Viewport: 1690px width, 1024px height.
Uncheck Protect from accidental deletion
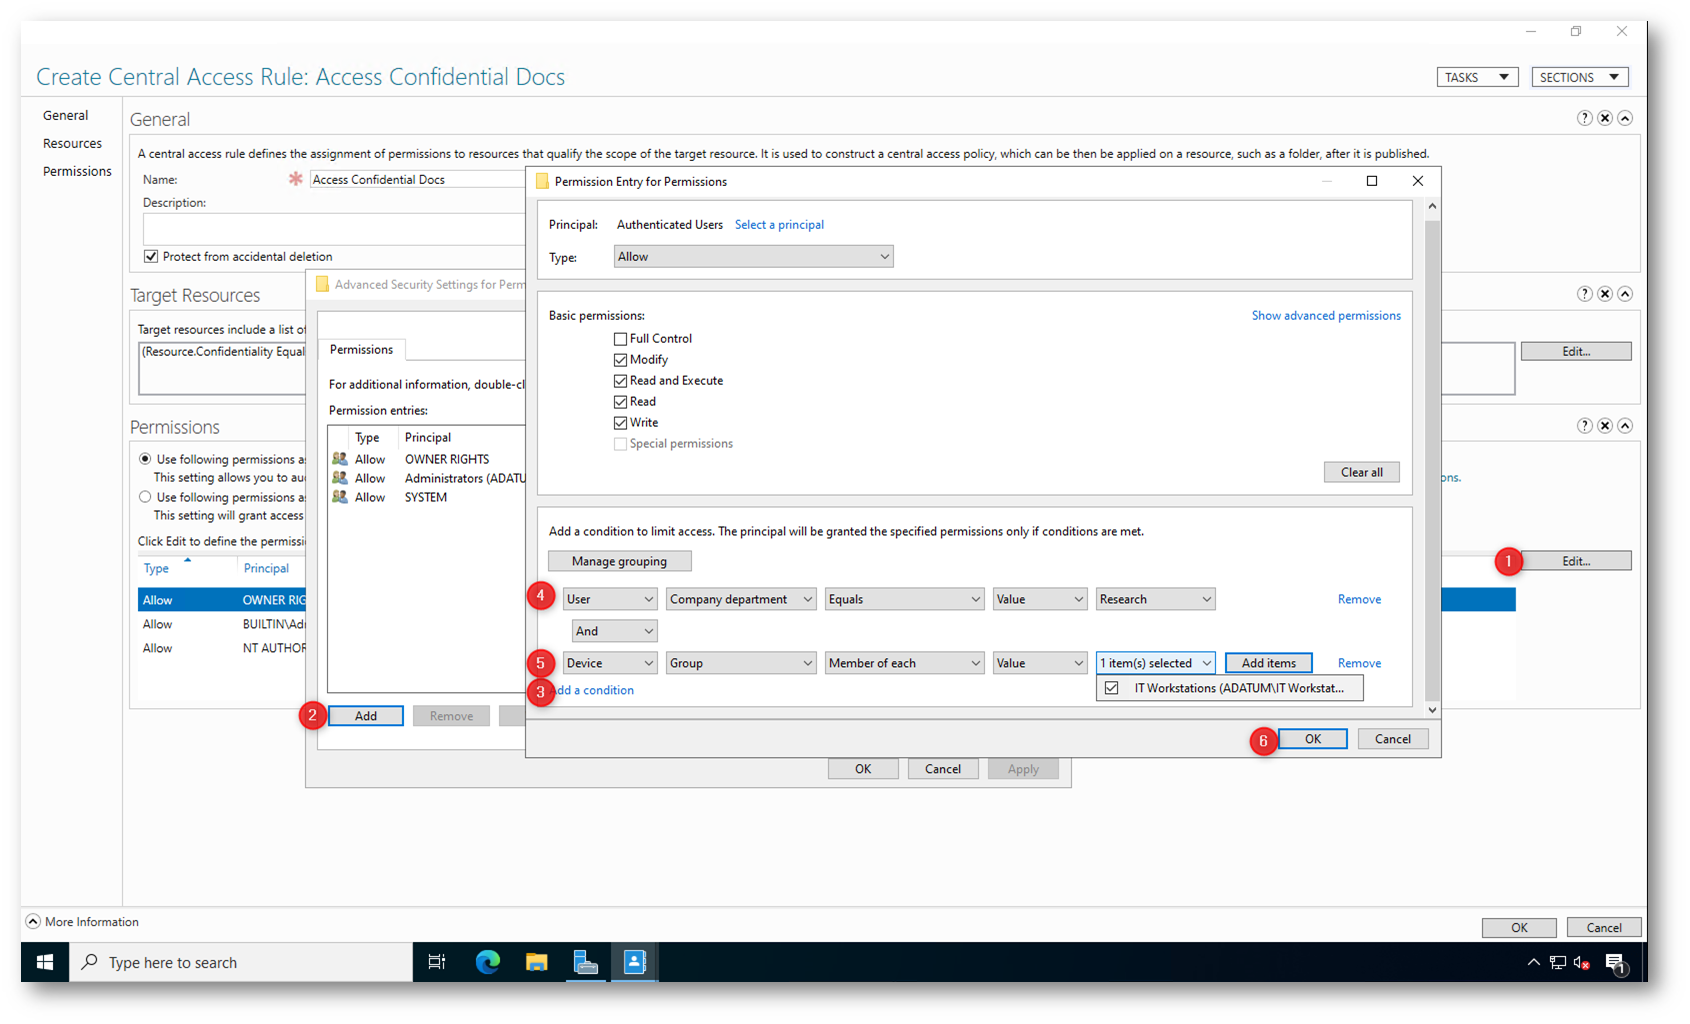[151, 257]
